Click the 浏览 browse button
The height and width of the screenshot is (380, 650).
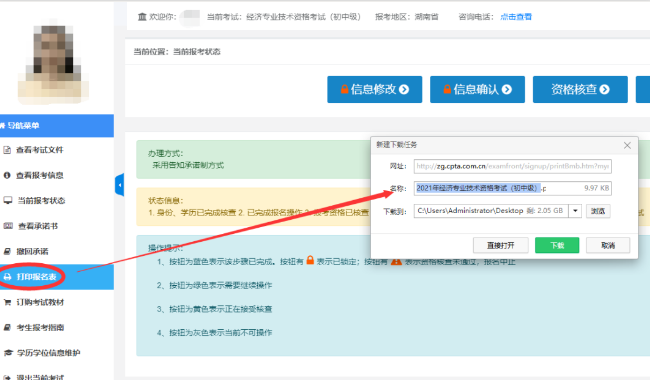(x=598, y=211)
